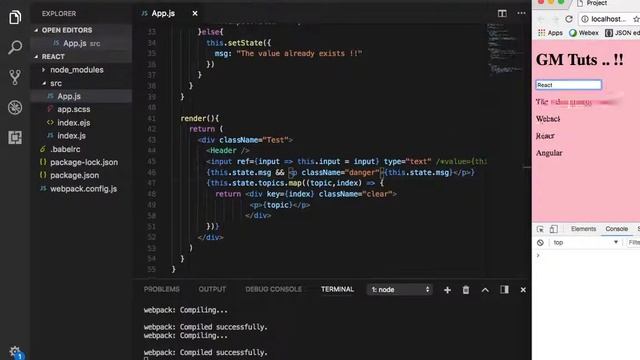Click the Header component line in code
Viewport: 640px width, 360px height.
[227, 151]
